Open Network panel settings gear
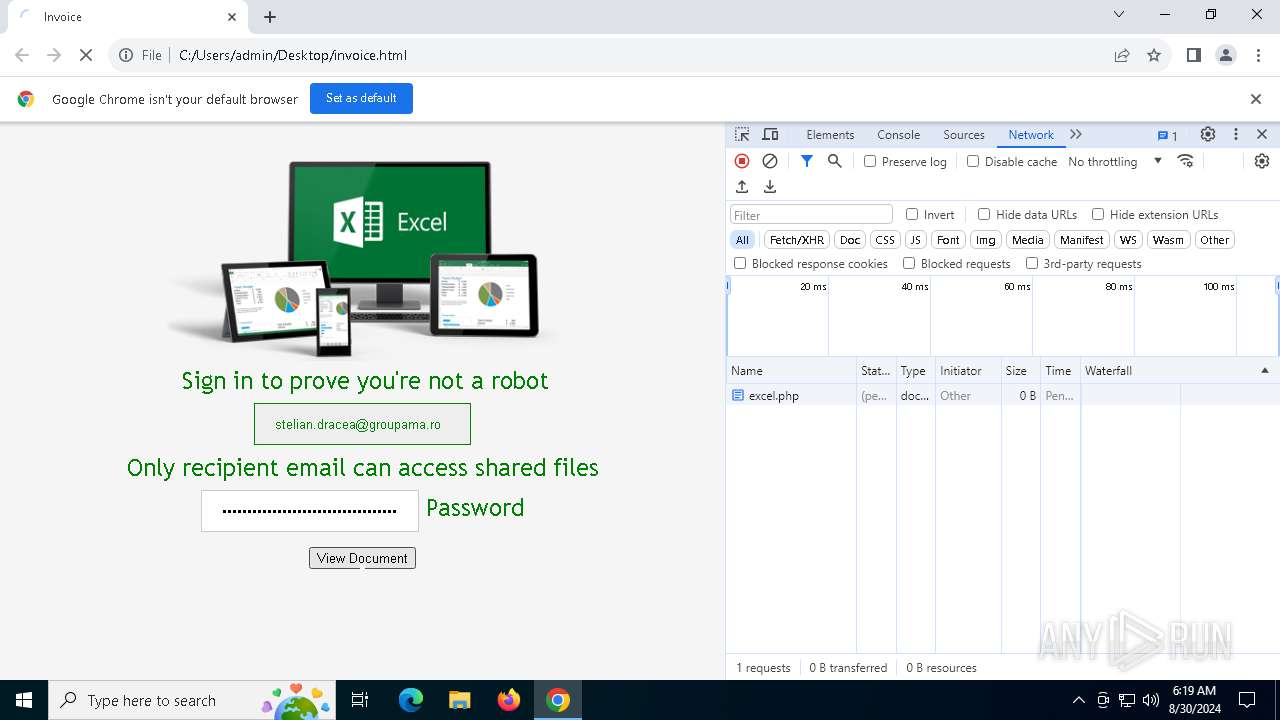The height and width of the screenshot is (720, 1280). tap(1262, 161)
